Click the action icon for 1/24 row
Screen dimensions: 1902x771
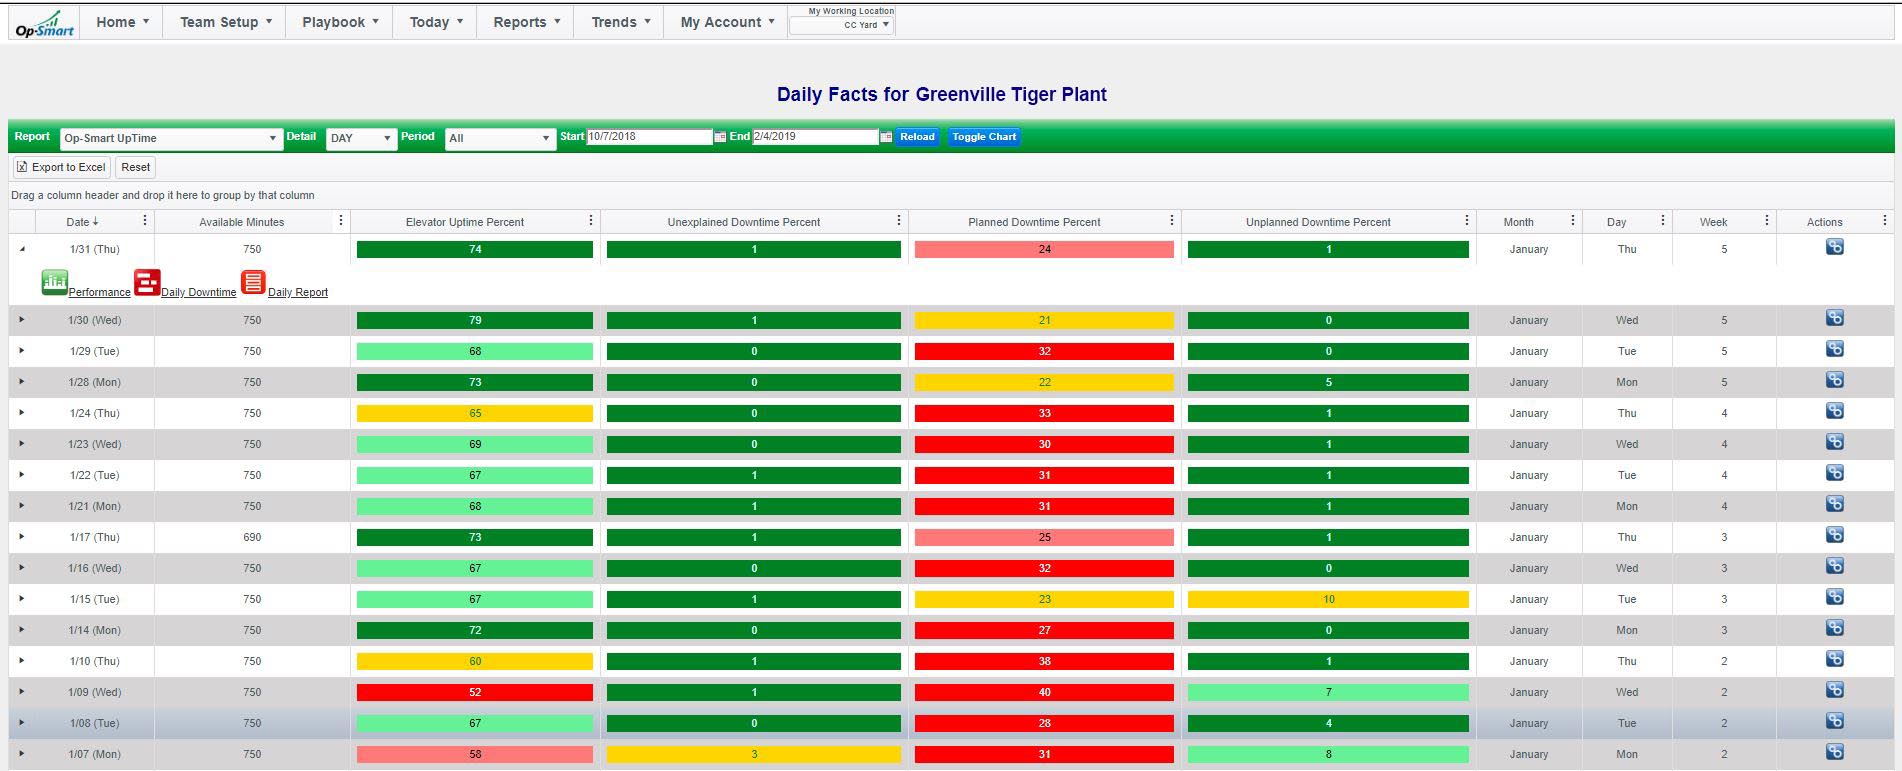(x=1834, y=412)
